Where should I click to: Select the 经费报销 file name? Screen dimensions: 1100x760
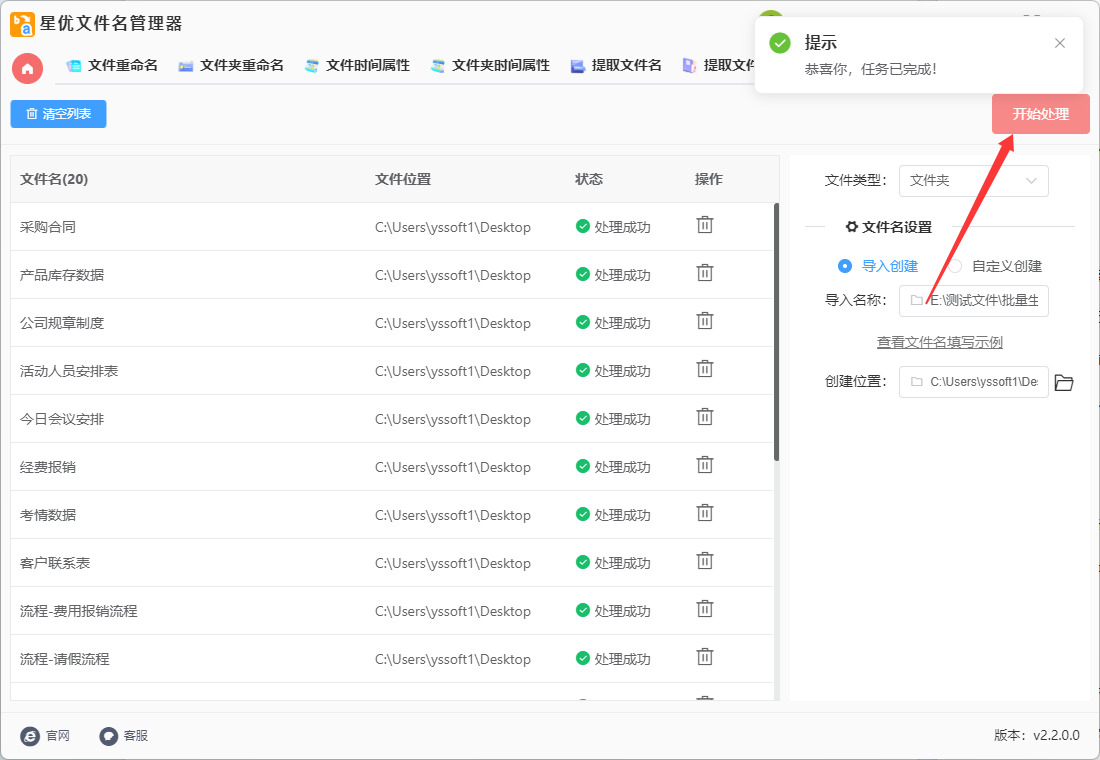coord(48,467)
